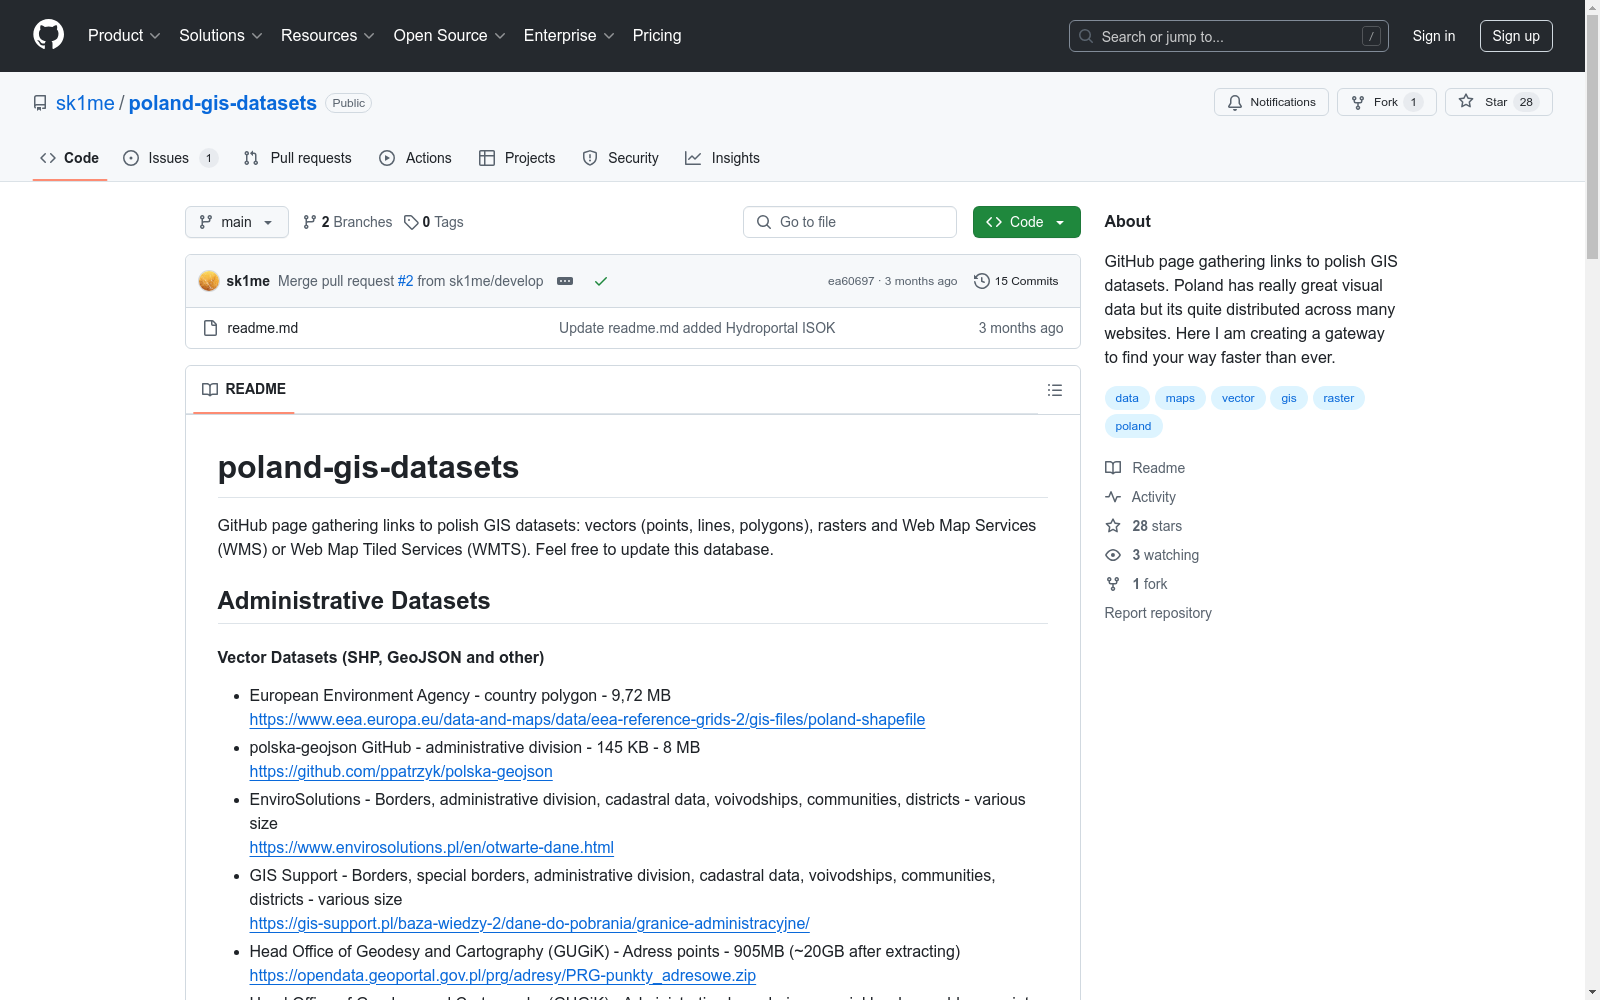
Task: Select the maps topic tag
Action: (1180, 398)
